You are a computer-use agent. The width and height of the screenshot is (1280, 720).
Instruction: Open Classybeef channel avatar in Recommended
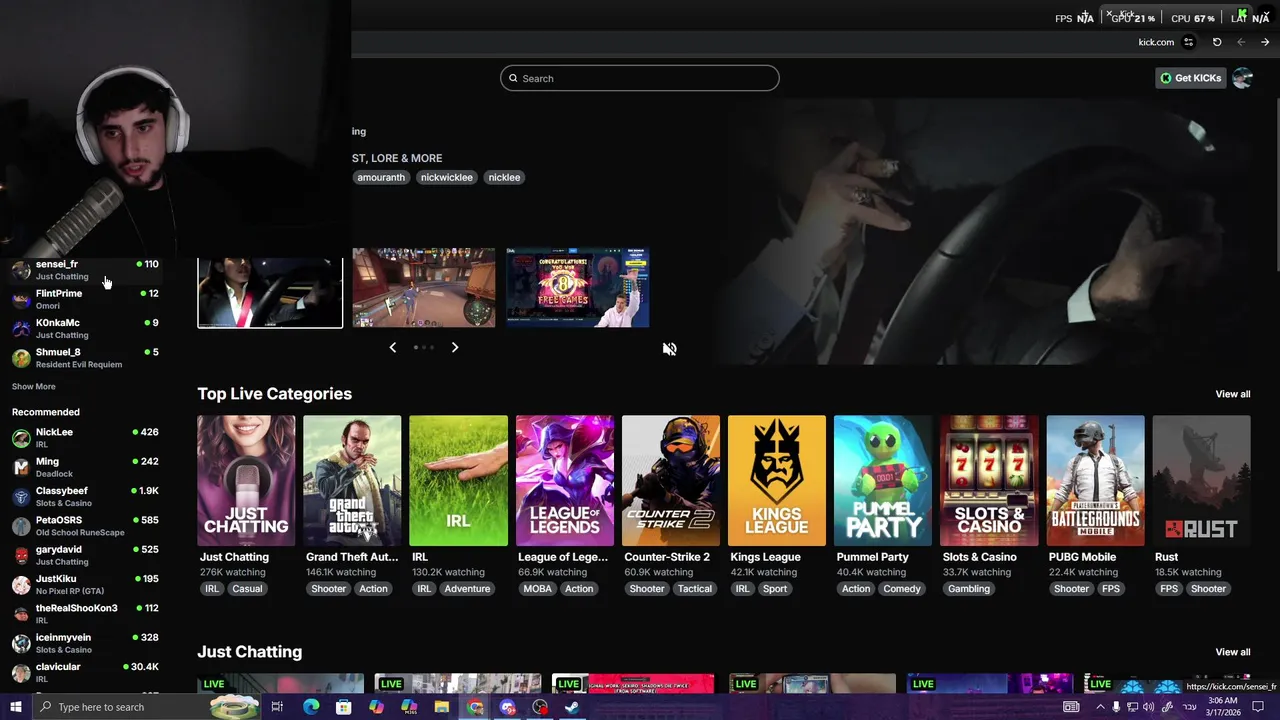[x=21, y=497]
